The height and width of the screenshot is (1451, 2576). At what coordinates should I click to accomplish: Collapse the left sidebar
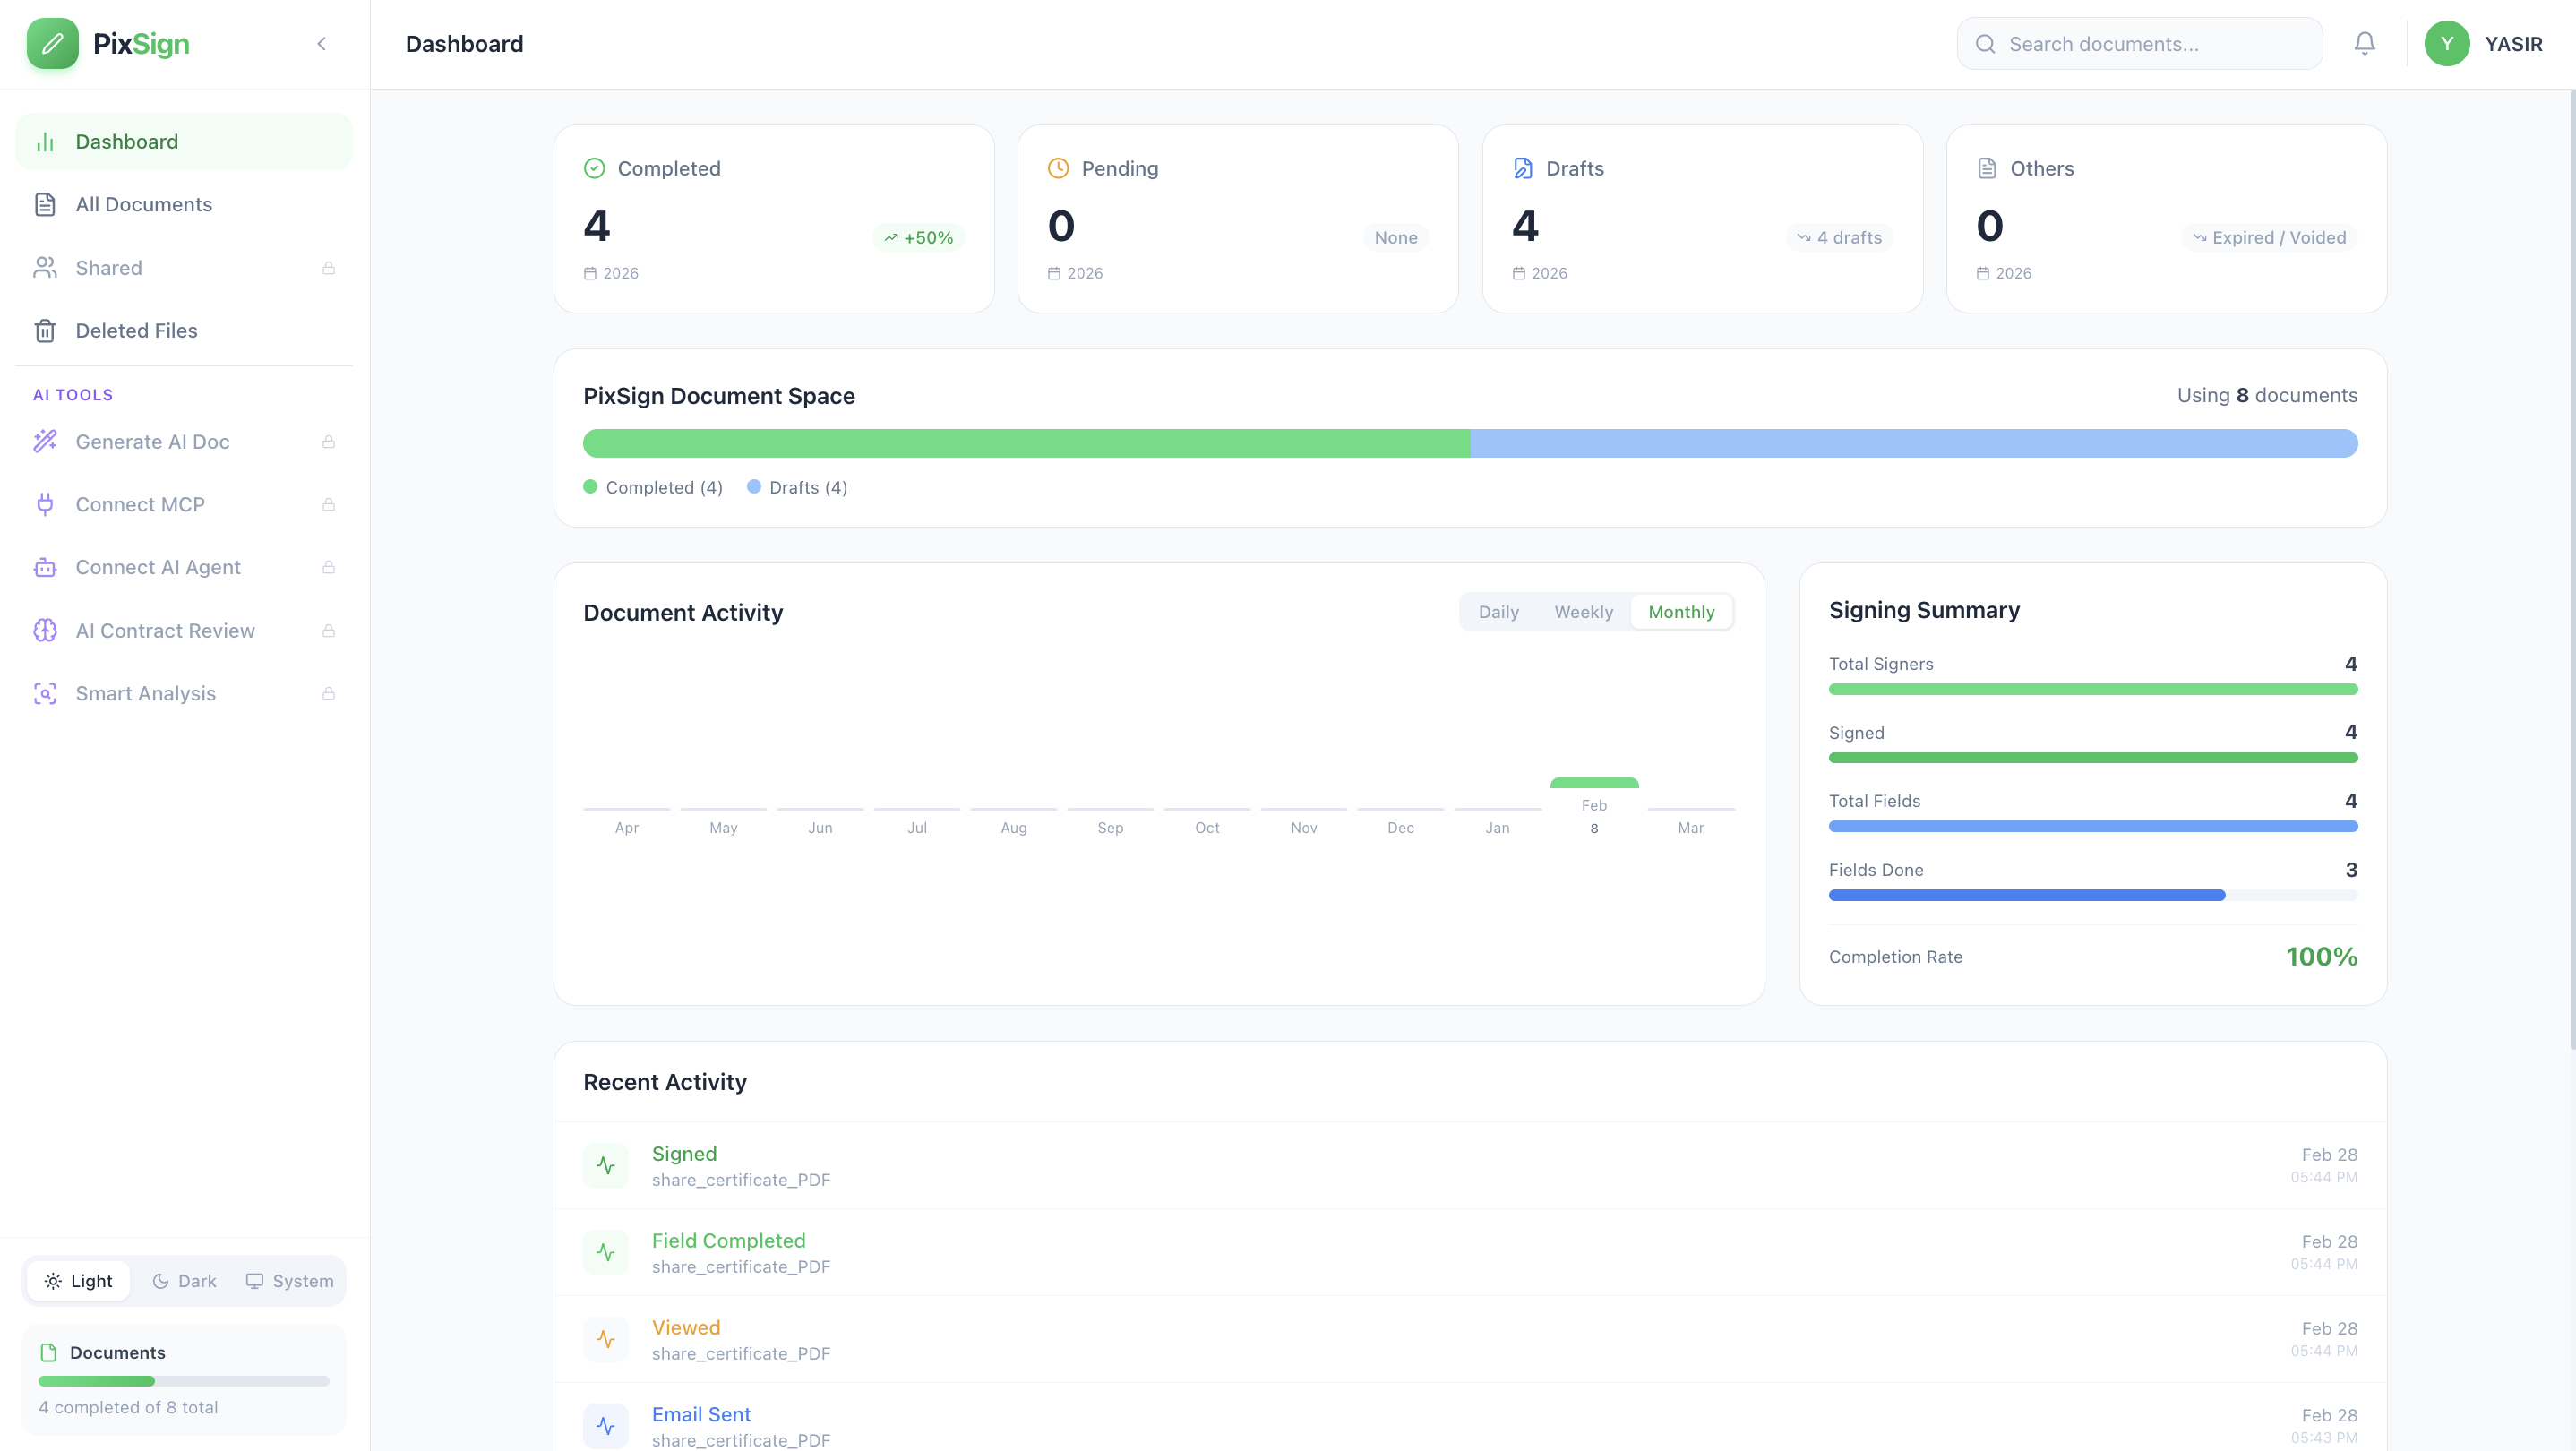(x=321, y=43)
